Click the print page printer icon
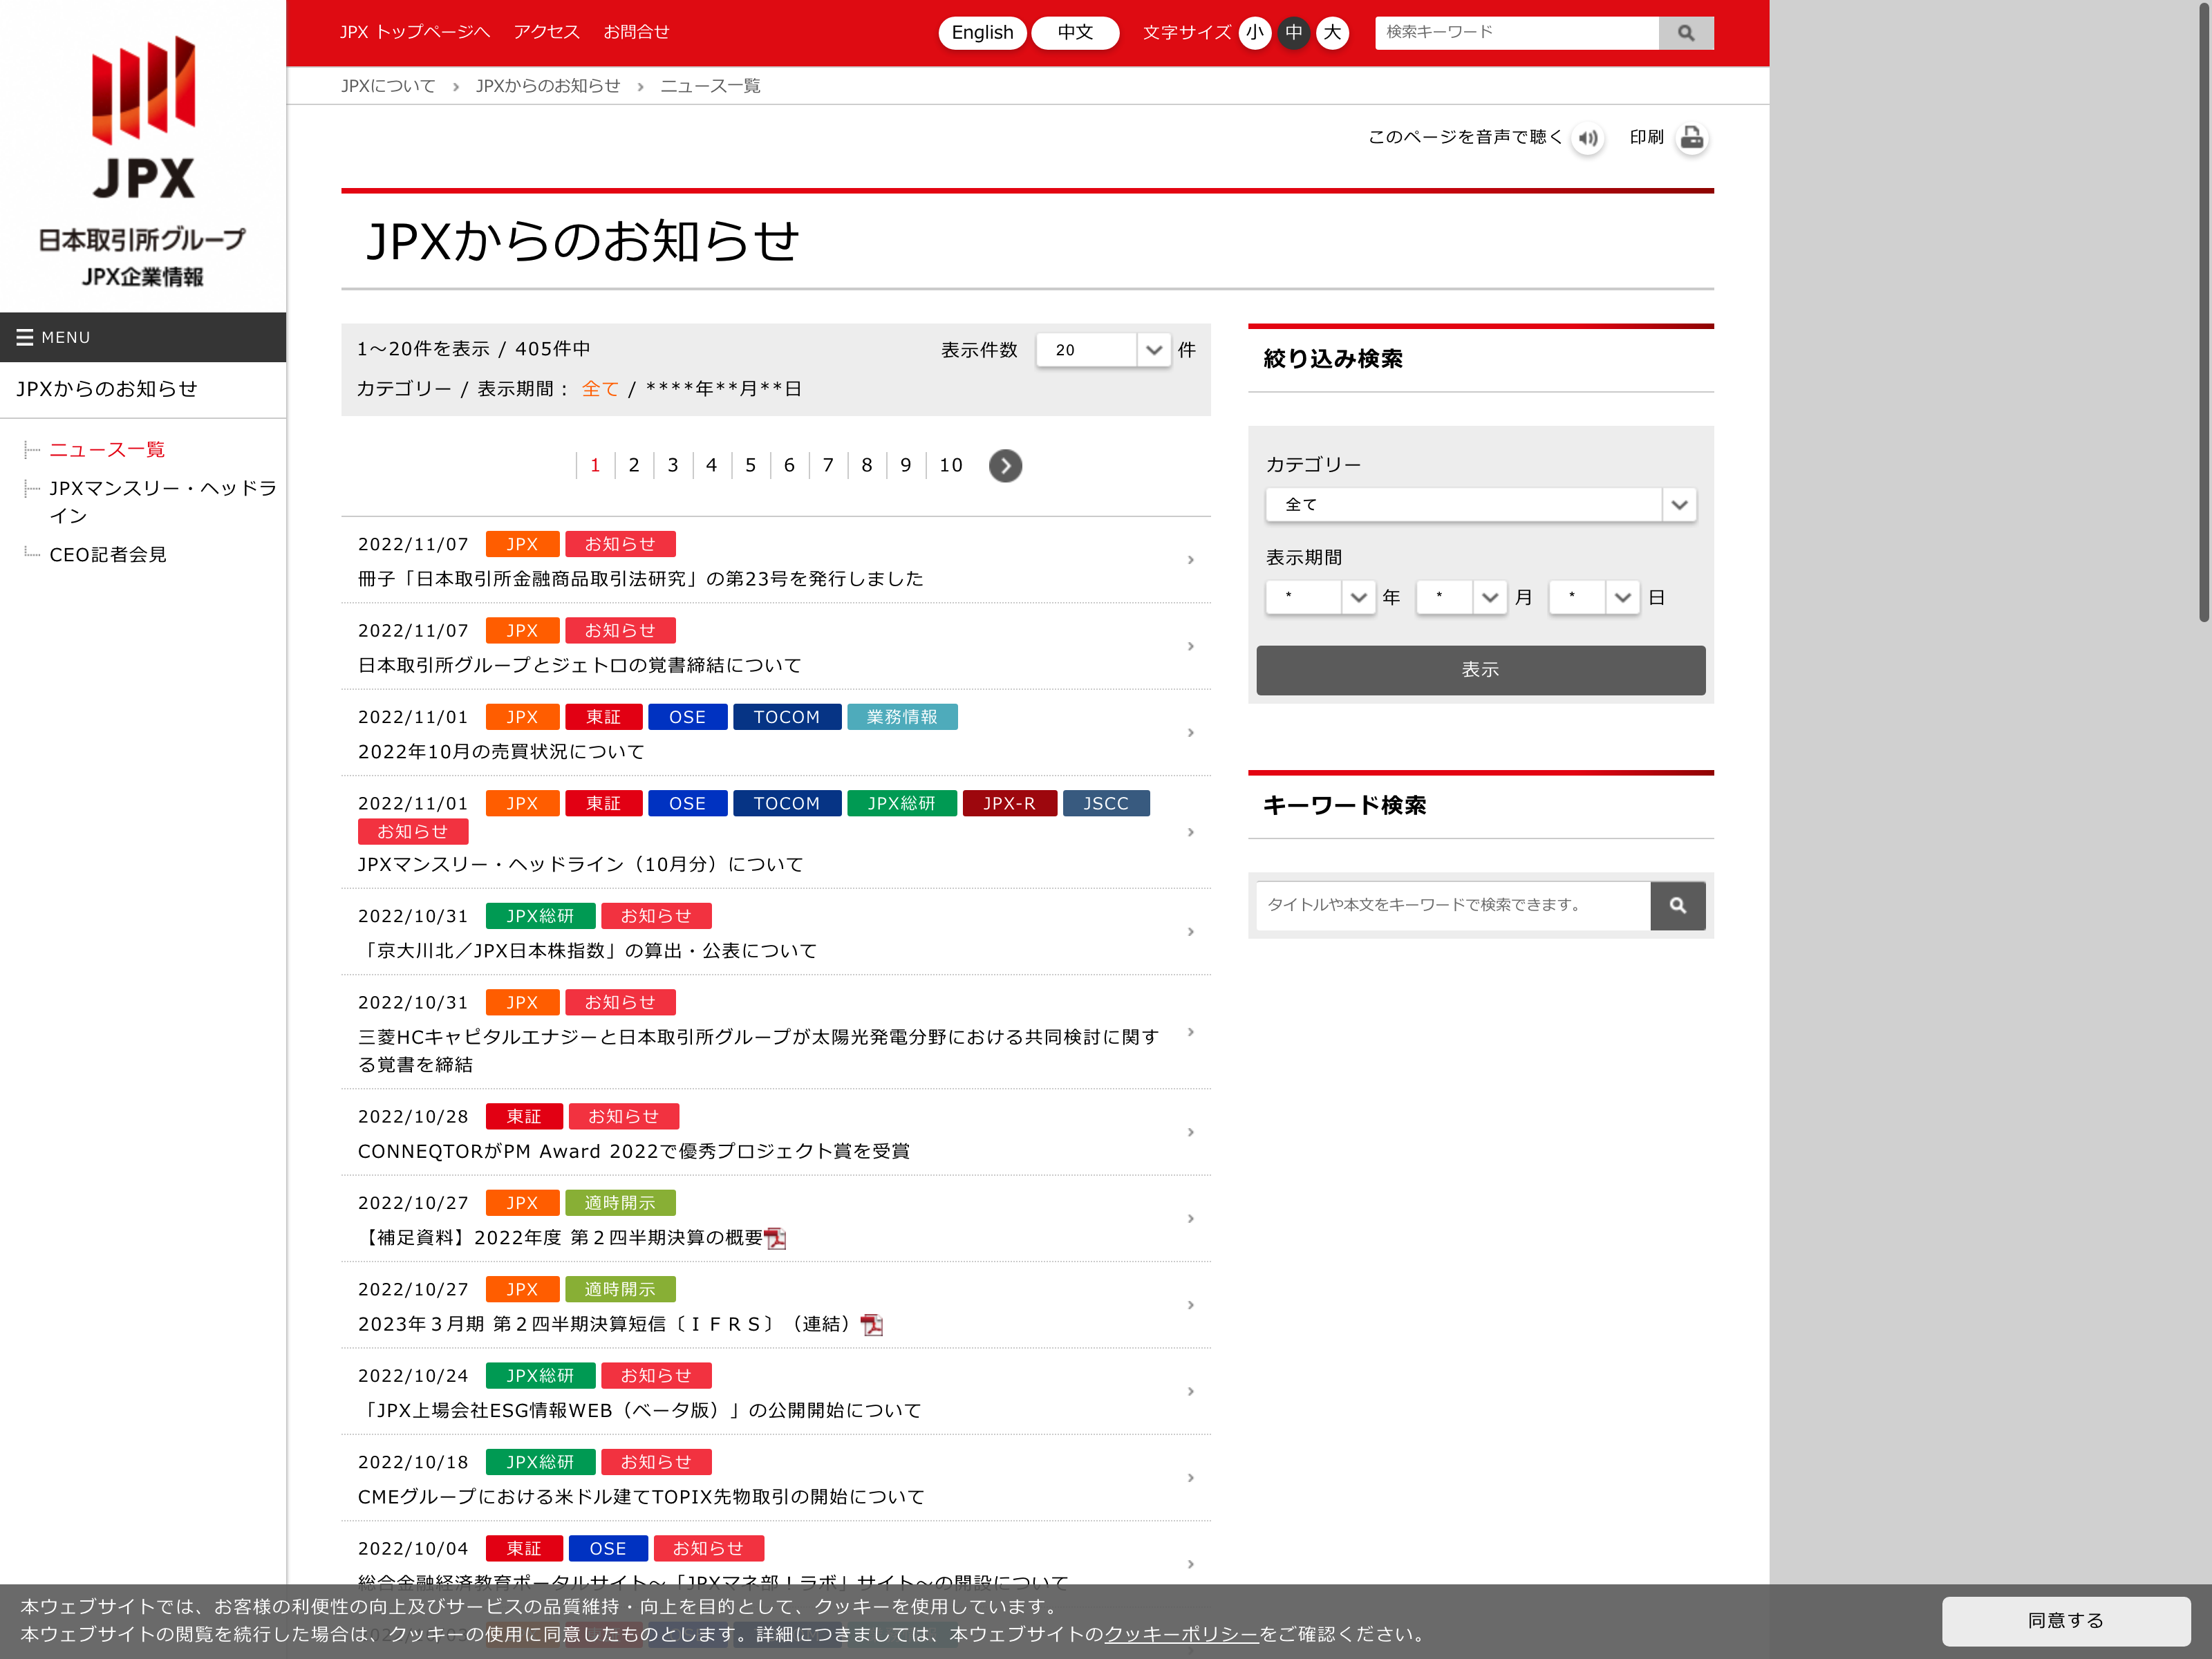 pyautogui.click(x=1691, y=138)
